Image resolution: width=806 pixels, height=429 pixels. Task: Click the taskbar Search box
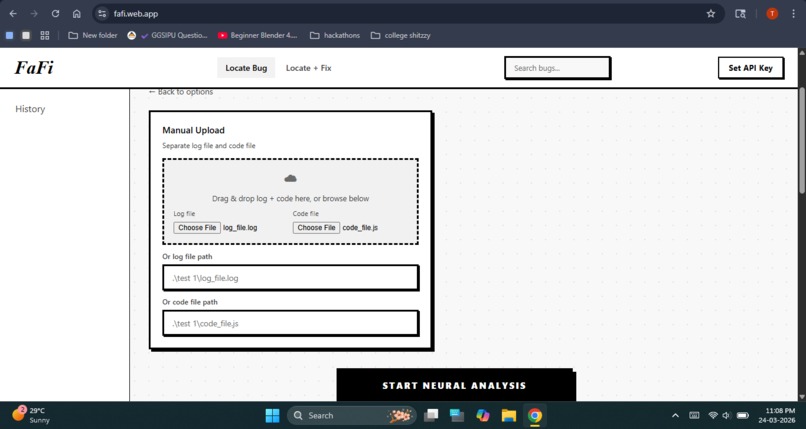point(352,415)
